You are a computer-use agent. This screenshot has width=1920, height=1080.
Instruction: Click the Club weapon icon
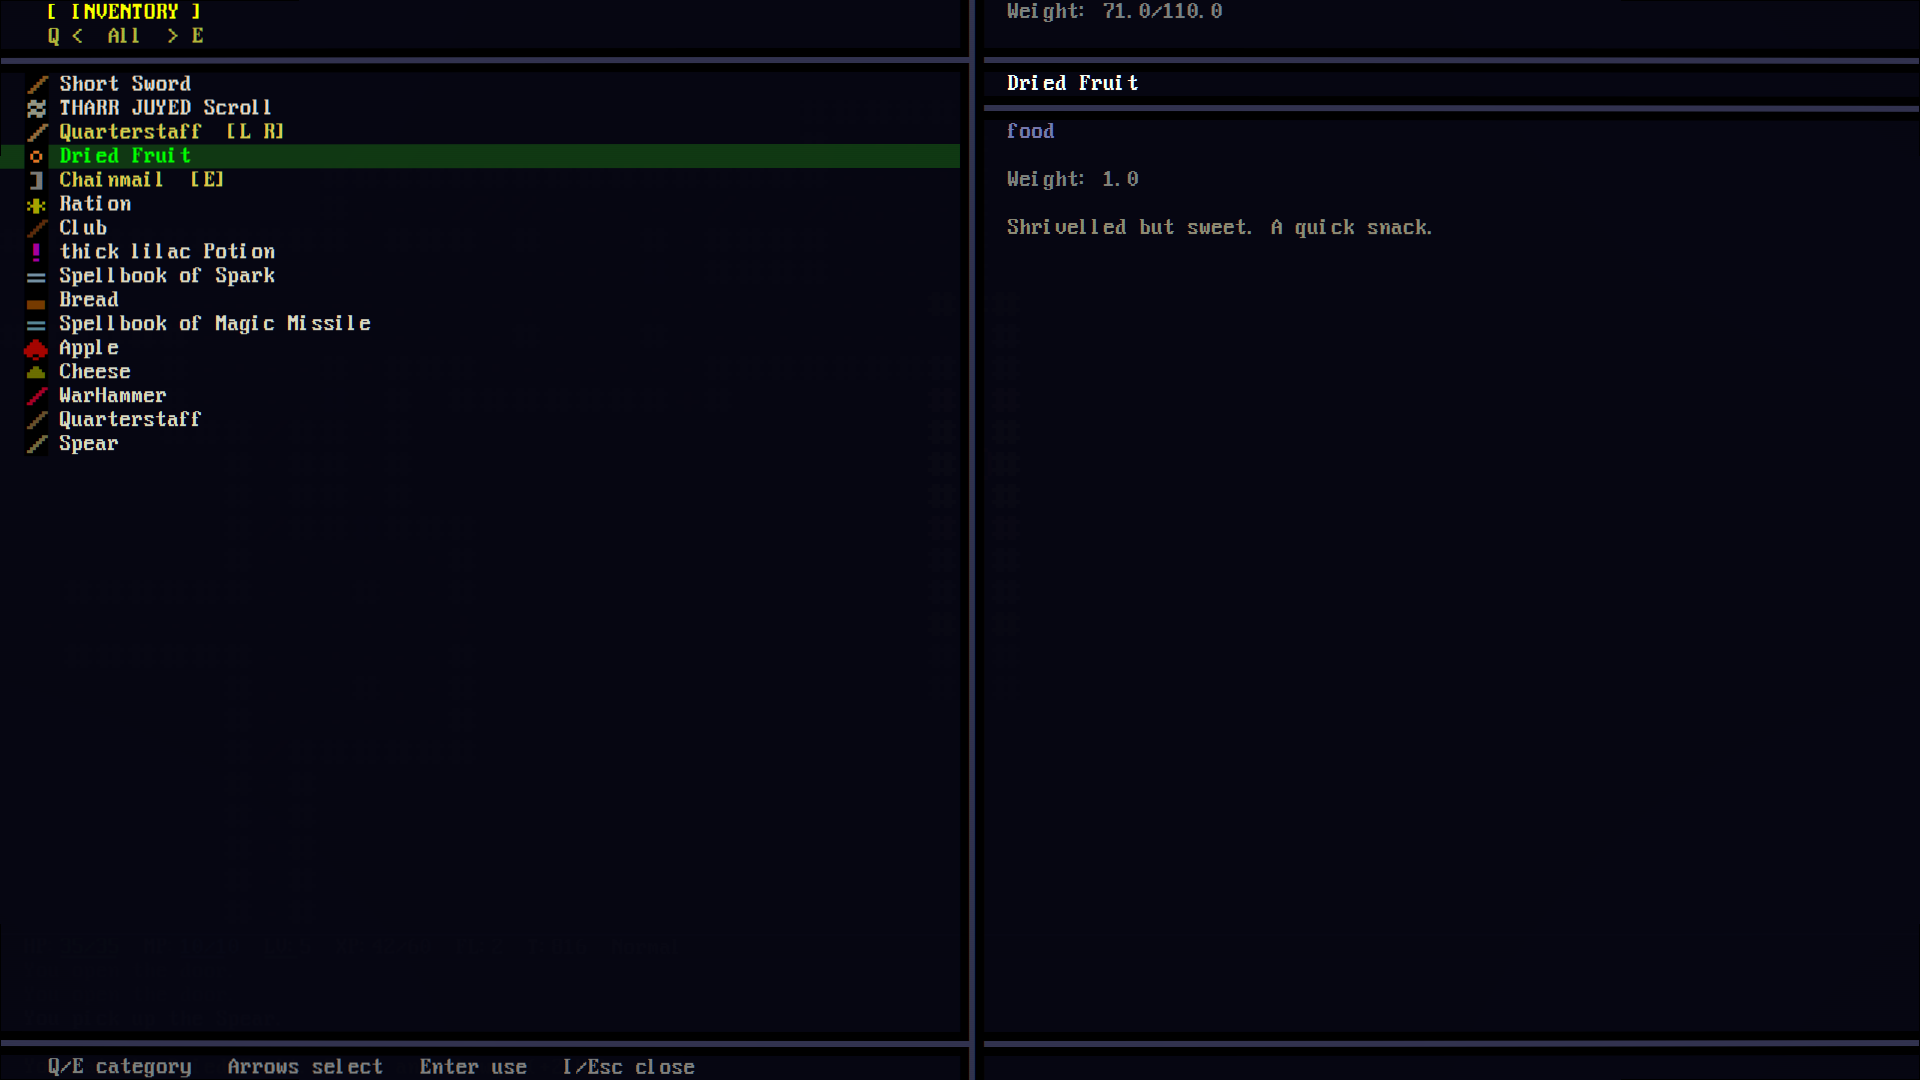point(37,228)
